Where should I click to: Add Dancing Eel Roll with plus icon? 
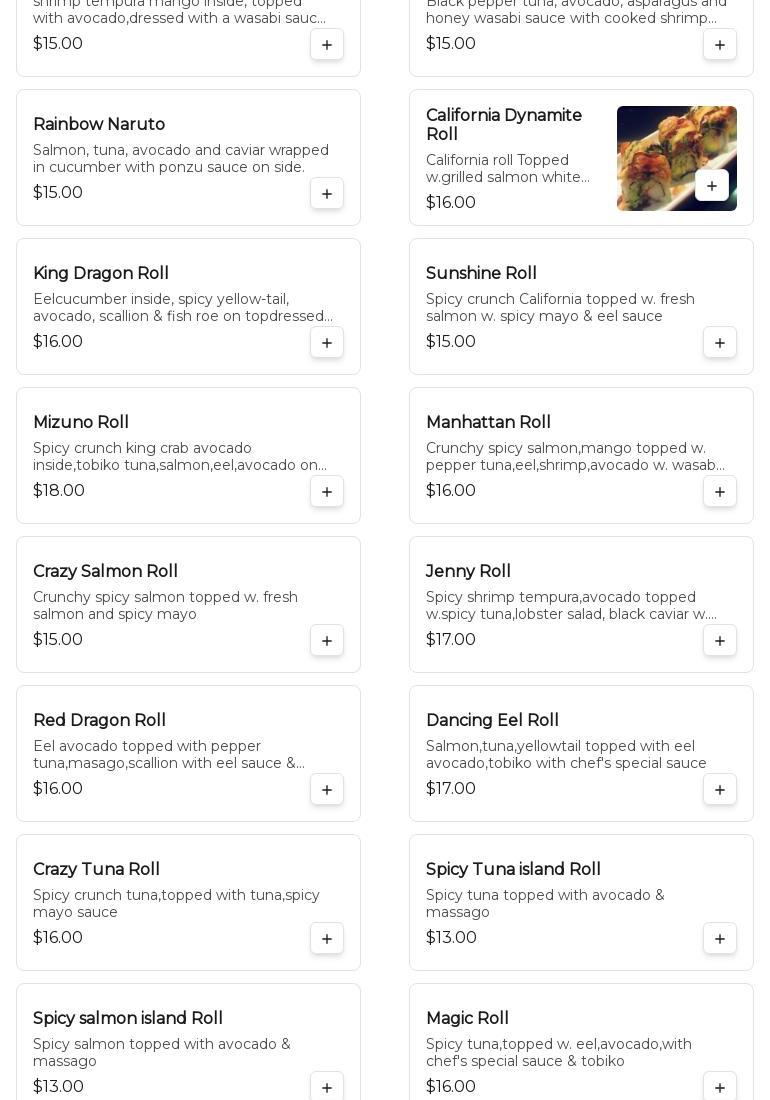point(720,790)
